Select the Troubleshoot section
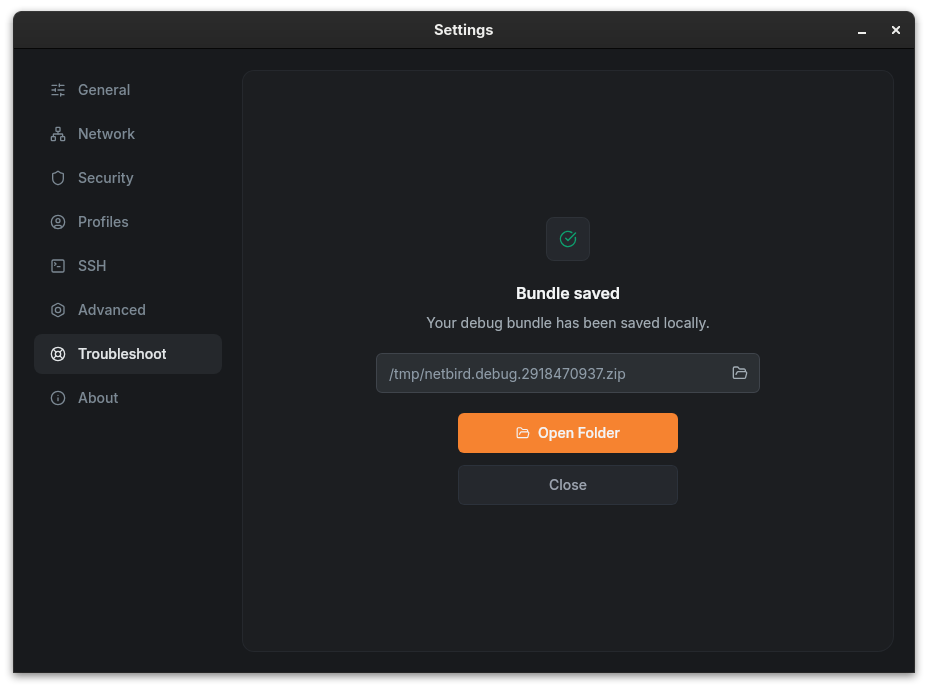The image size is (928, 689). [128, 354]
